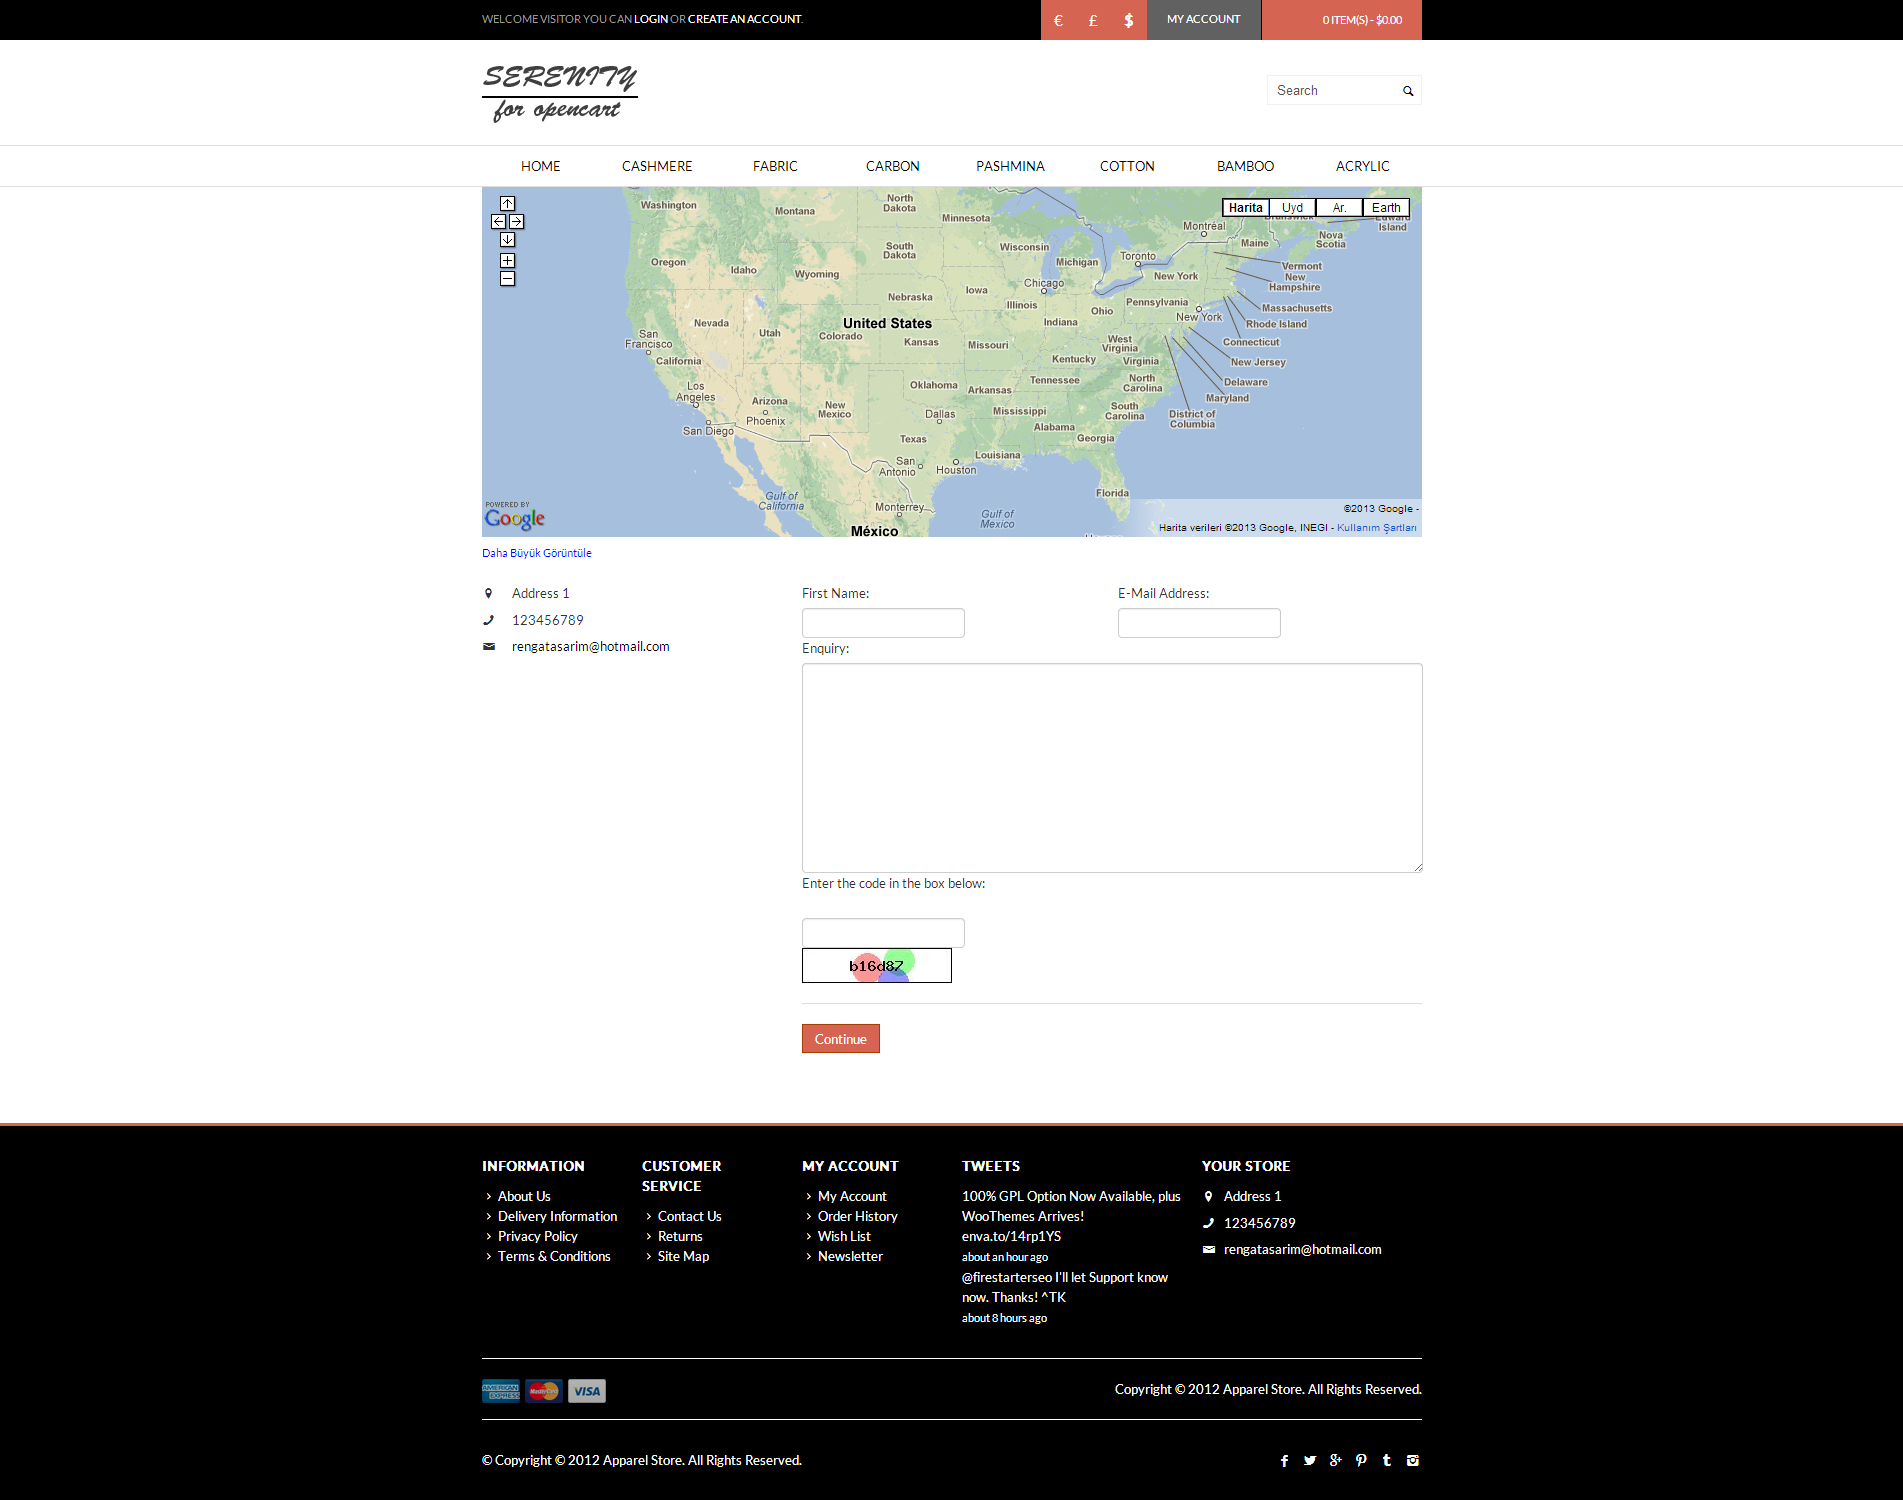Click the Pinterest icon in footer
The image size is (1903, 1500).
pyautogui.click(x=1361, y=1461)
